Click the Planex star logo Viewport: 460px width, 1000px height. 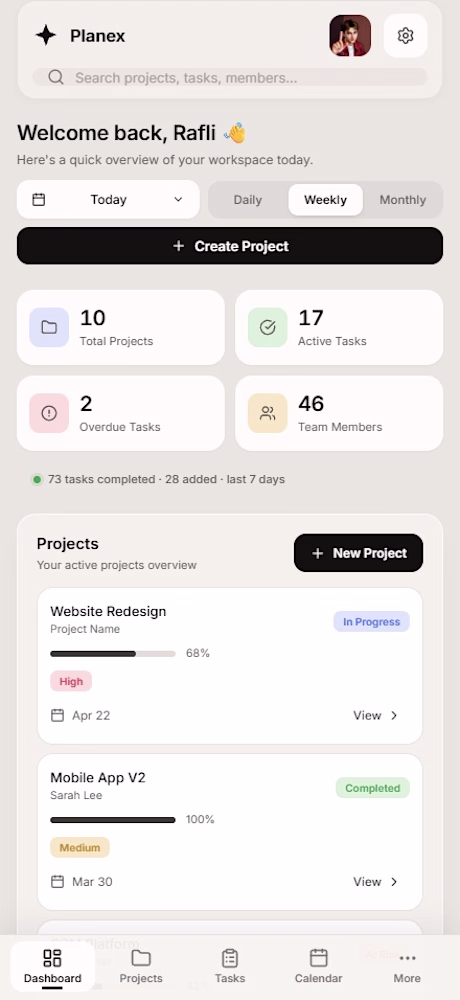46,36
